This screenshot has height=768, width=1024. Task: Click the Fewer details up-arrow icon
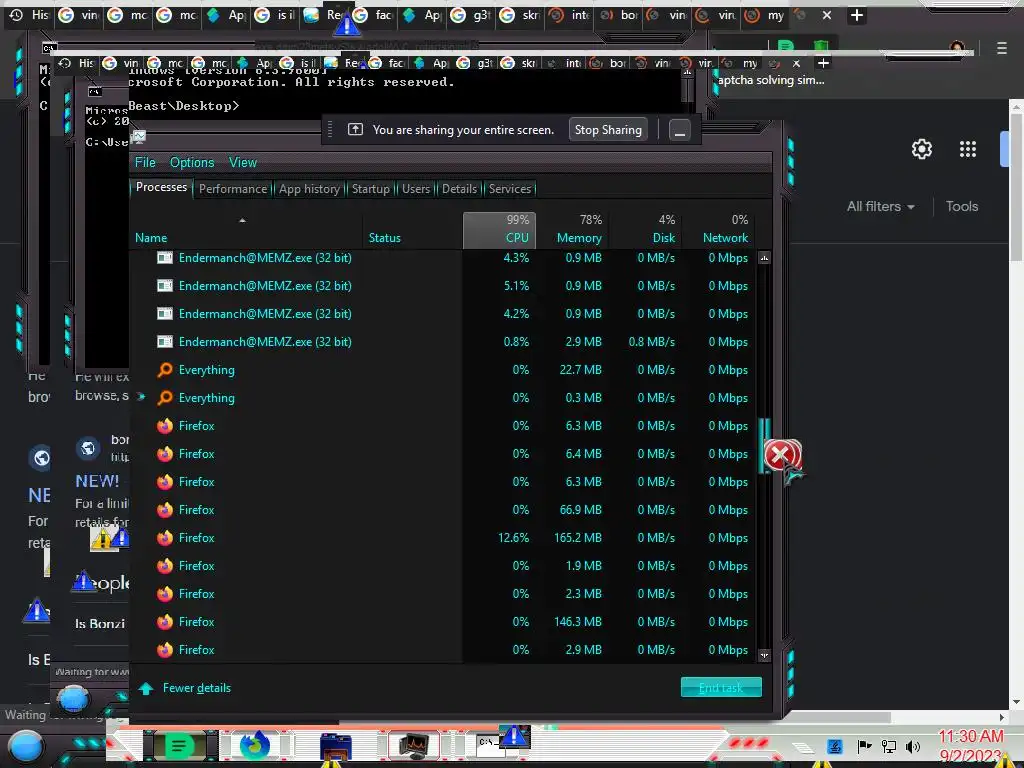(146, 688)
